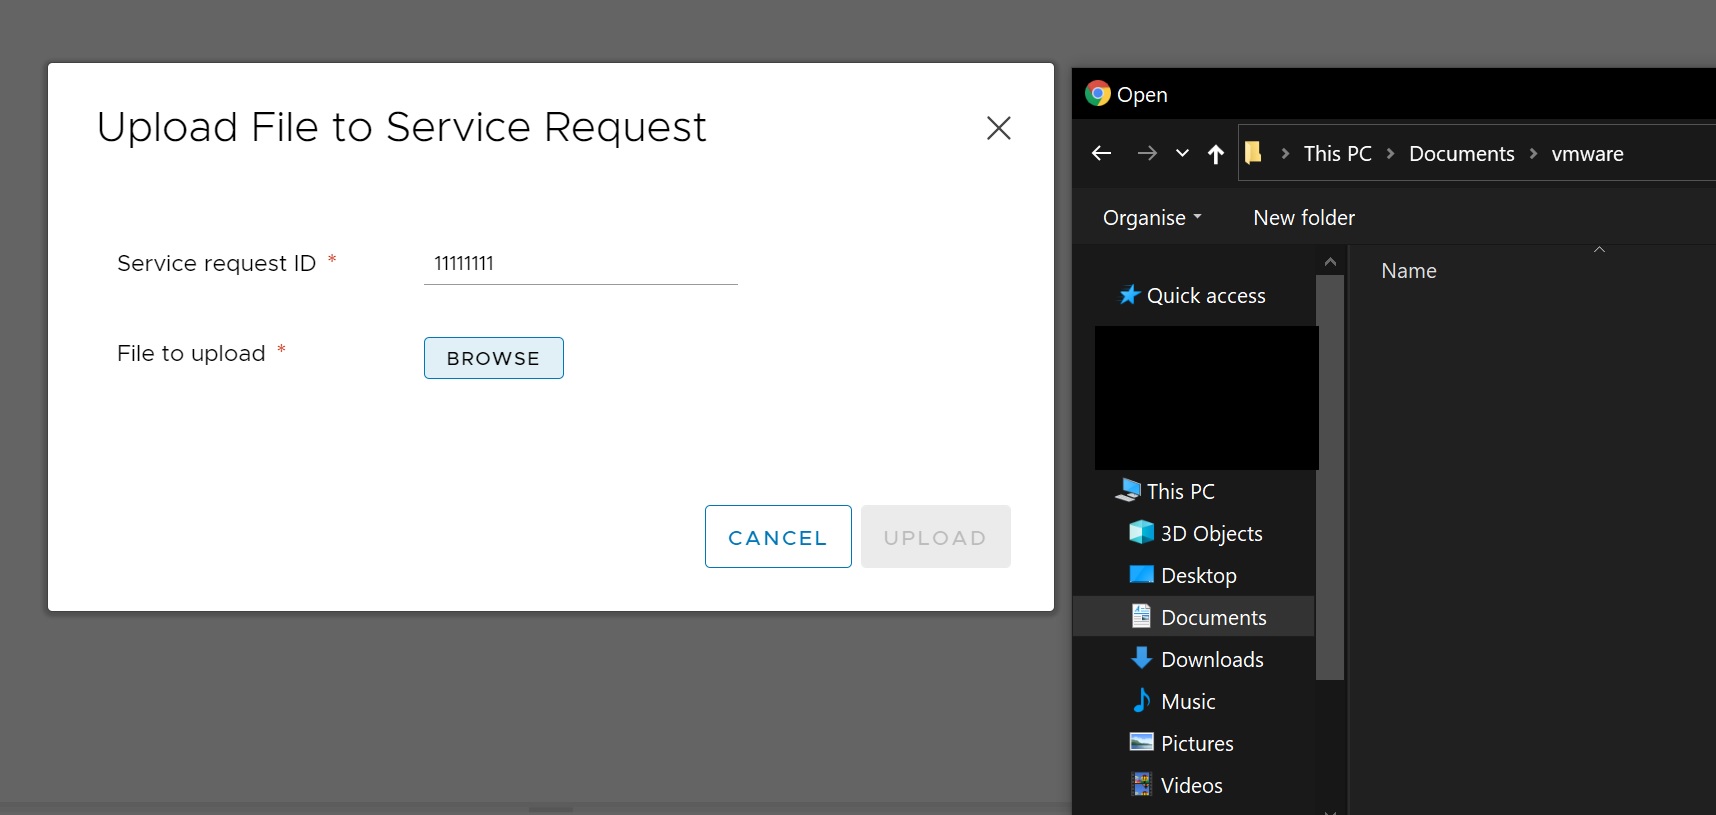Cancel the upload dialog
The width and height of the screenshot is (1716, 815).
click(x=777, y=537)
